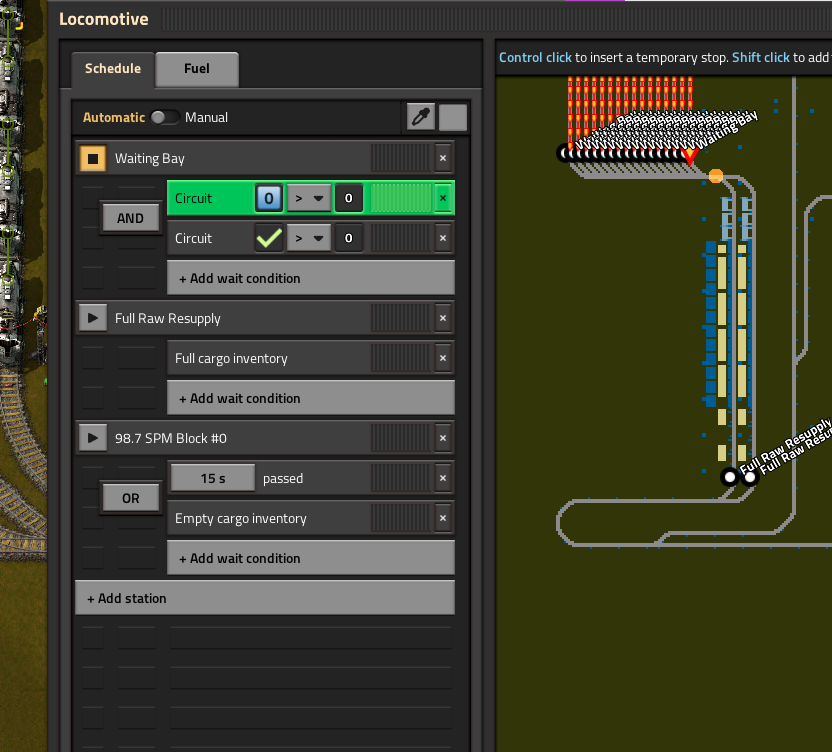The width and height of the screenshot is (832, 752).
Task: Click the Circuit label beside the checkmark slot
Action: click(193, 238)
